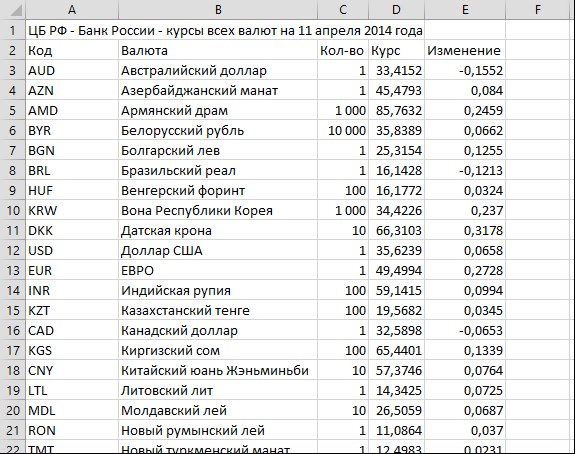Screen dimensions: 575x454
Task: Select column A header
Action: click(x=72, y=10)
